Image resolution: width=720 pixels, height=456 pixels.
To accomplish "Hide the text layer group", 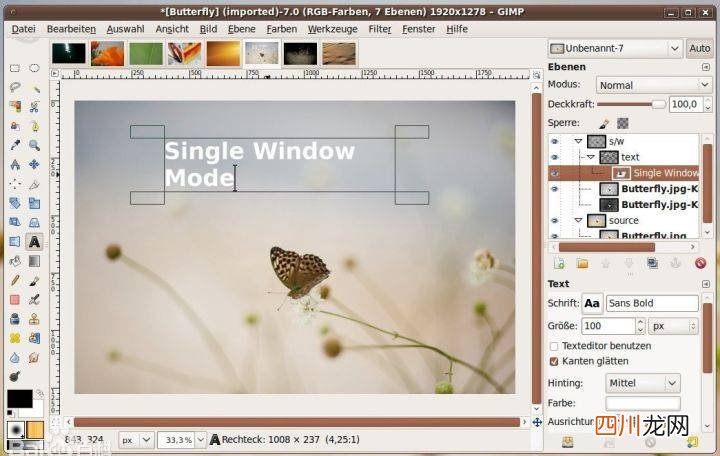I will [555, 158].
